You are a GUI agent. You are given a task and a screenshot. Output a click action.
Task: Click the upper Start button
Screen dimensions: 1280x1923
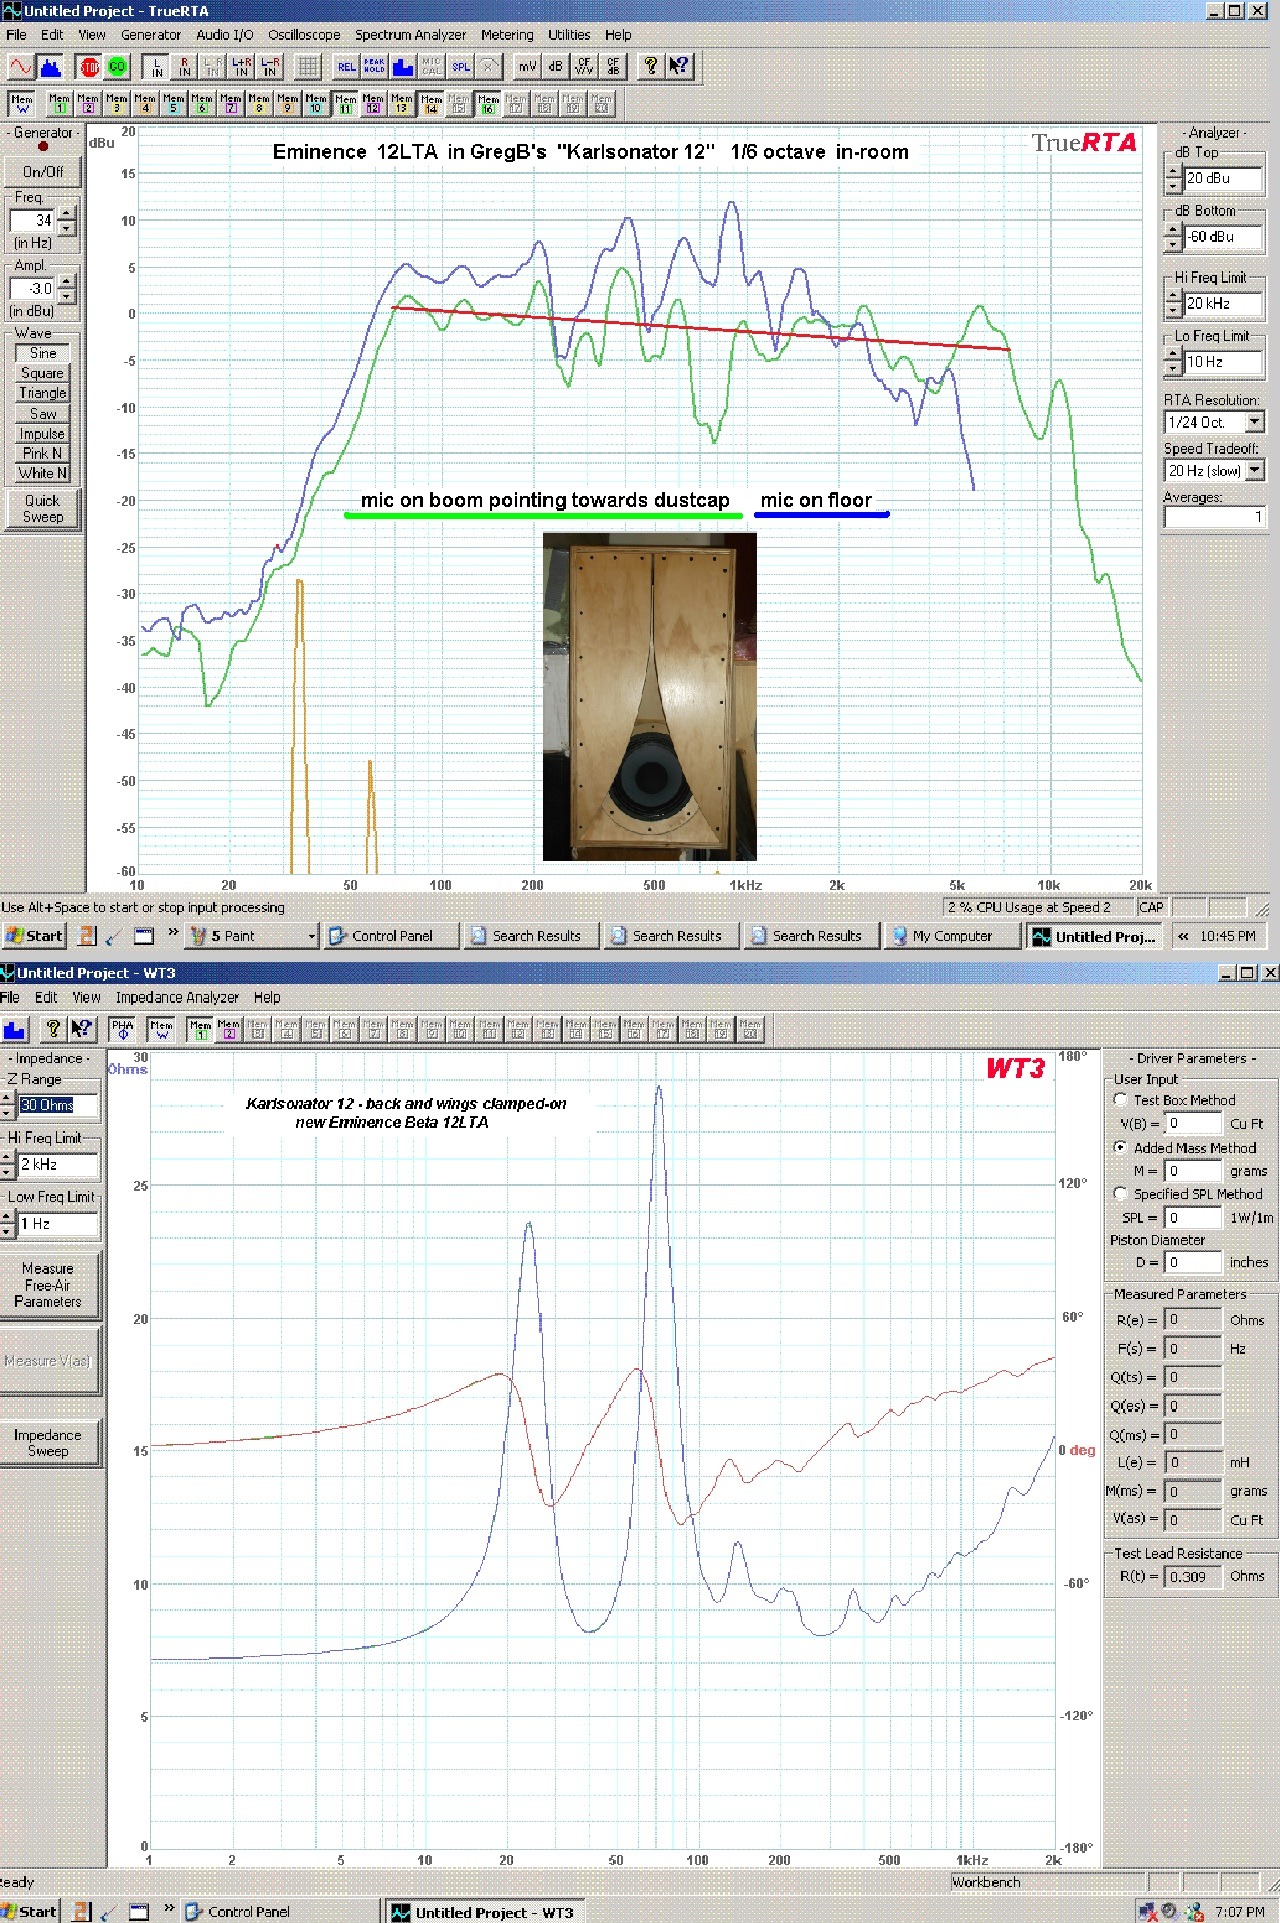point(34,936)
